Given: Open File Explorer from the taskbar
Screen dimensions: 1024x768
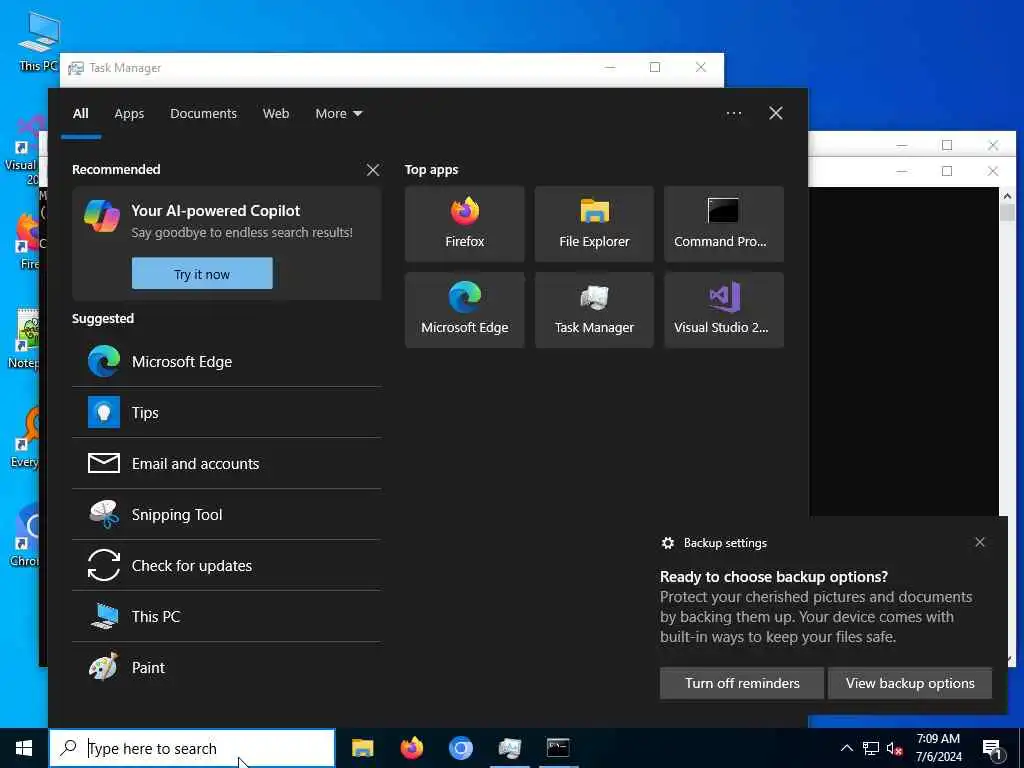Looking at the screenshot, I should tap(362, 748).
